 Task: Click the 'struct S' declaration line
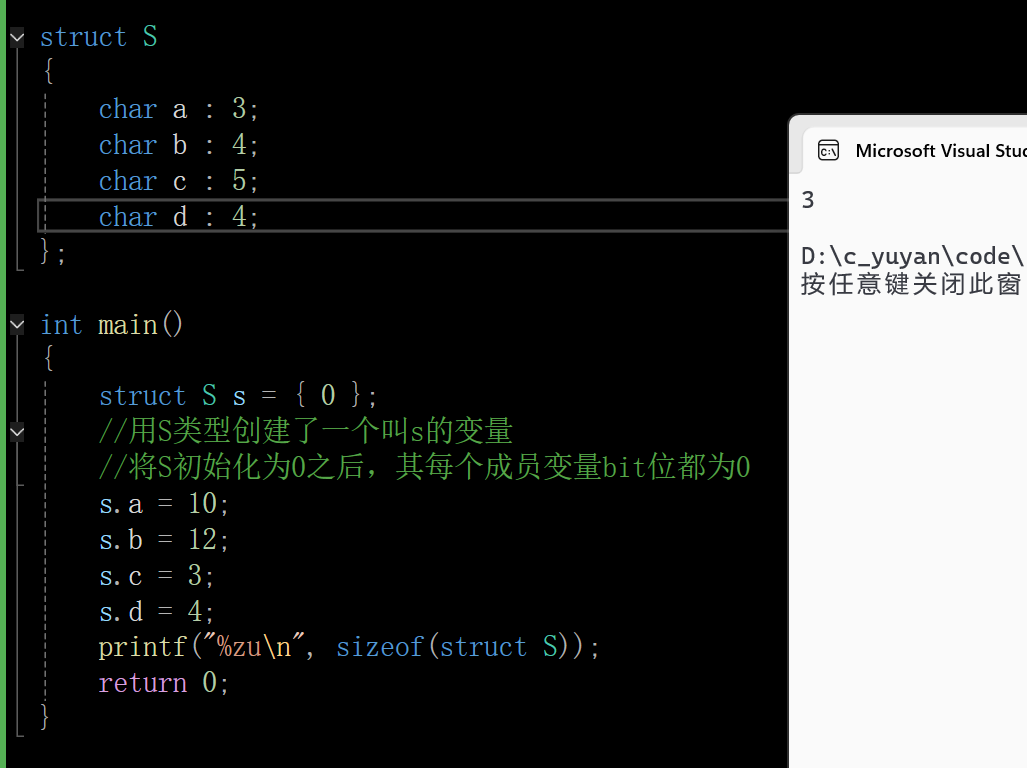pyautogui.click(x=99, y=37)
